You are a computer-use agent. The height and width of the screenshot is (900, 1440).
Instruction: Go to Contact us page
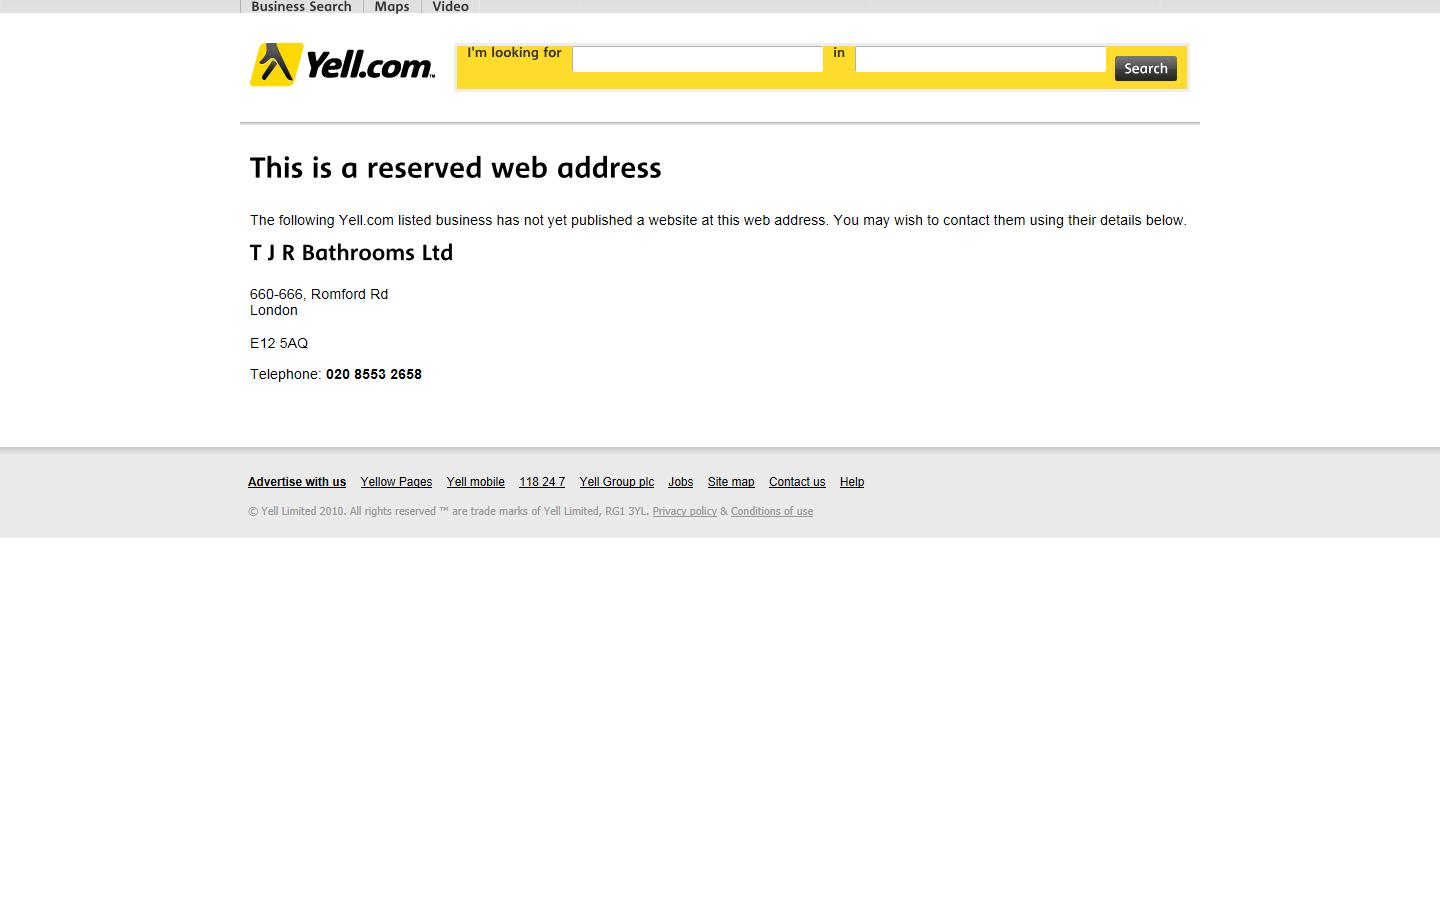pyautogui.click(x=797, y=482)
